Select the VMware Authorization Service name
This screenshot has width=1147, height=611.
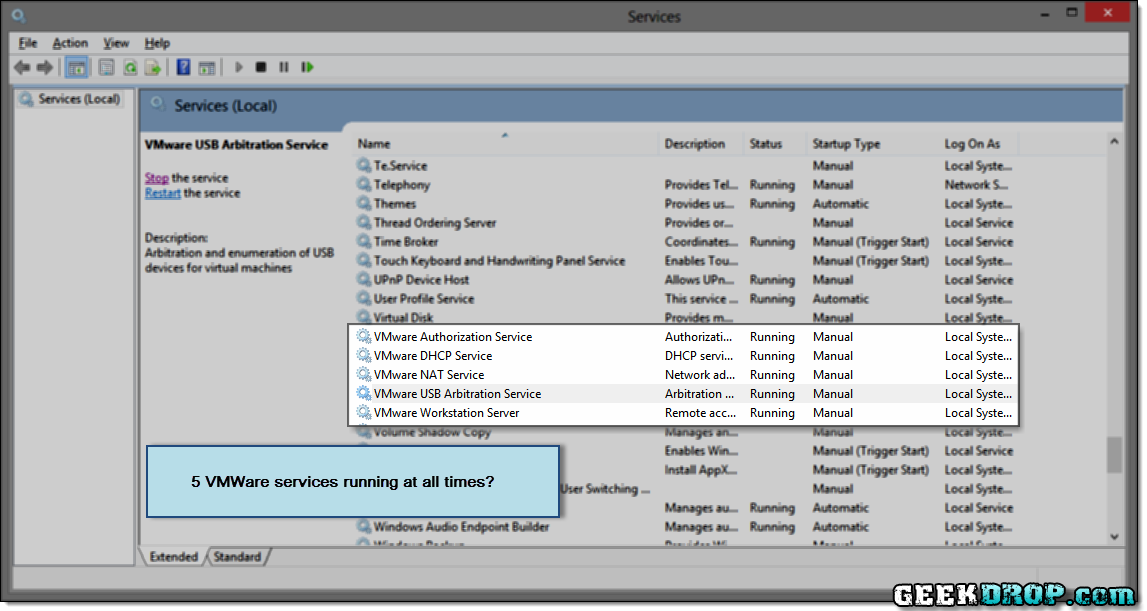click(453, 337)
